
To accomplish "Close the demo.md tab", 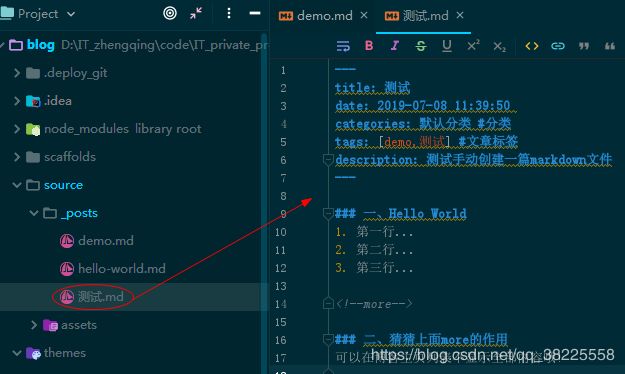I will (x=364, y=15).
